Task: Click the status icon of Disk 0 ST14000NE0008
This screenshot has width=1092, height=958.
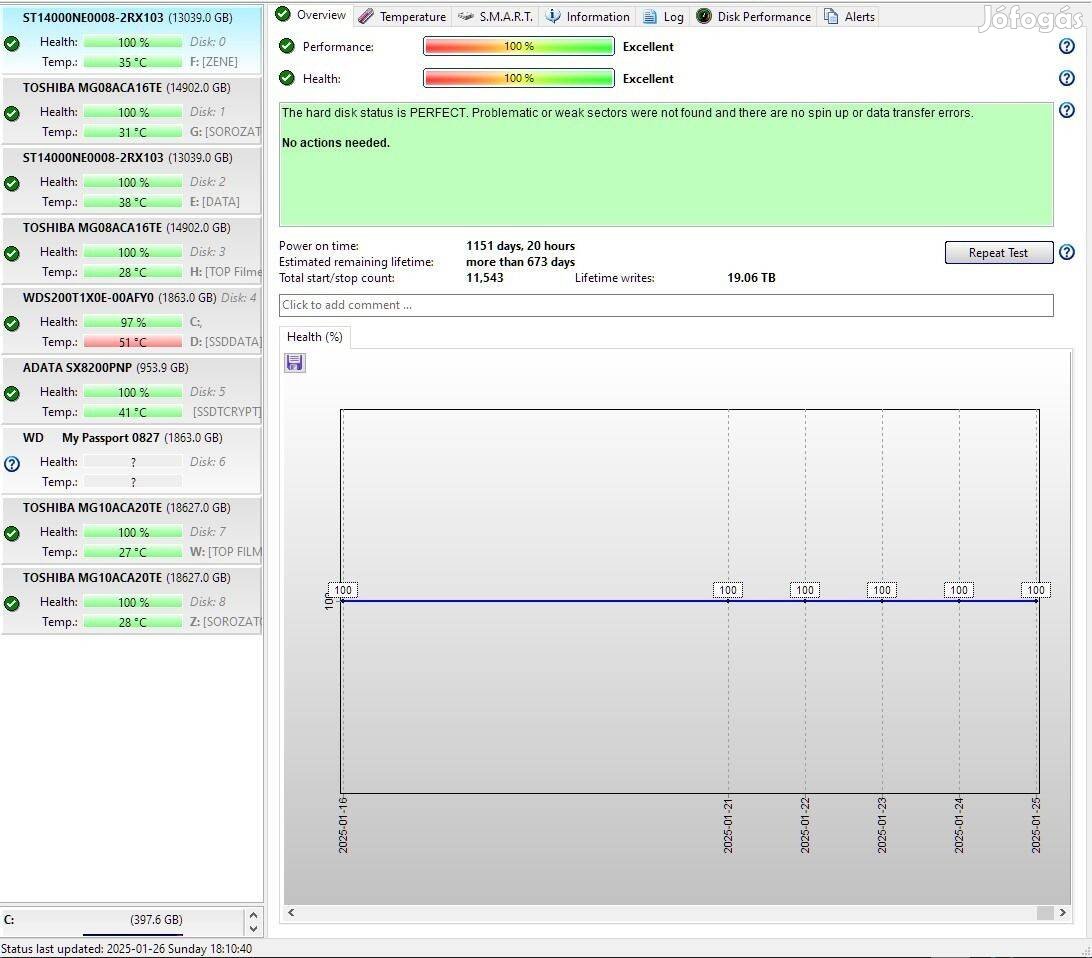Action: [12, 44]
